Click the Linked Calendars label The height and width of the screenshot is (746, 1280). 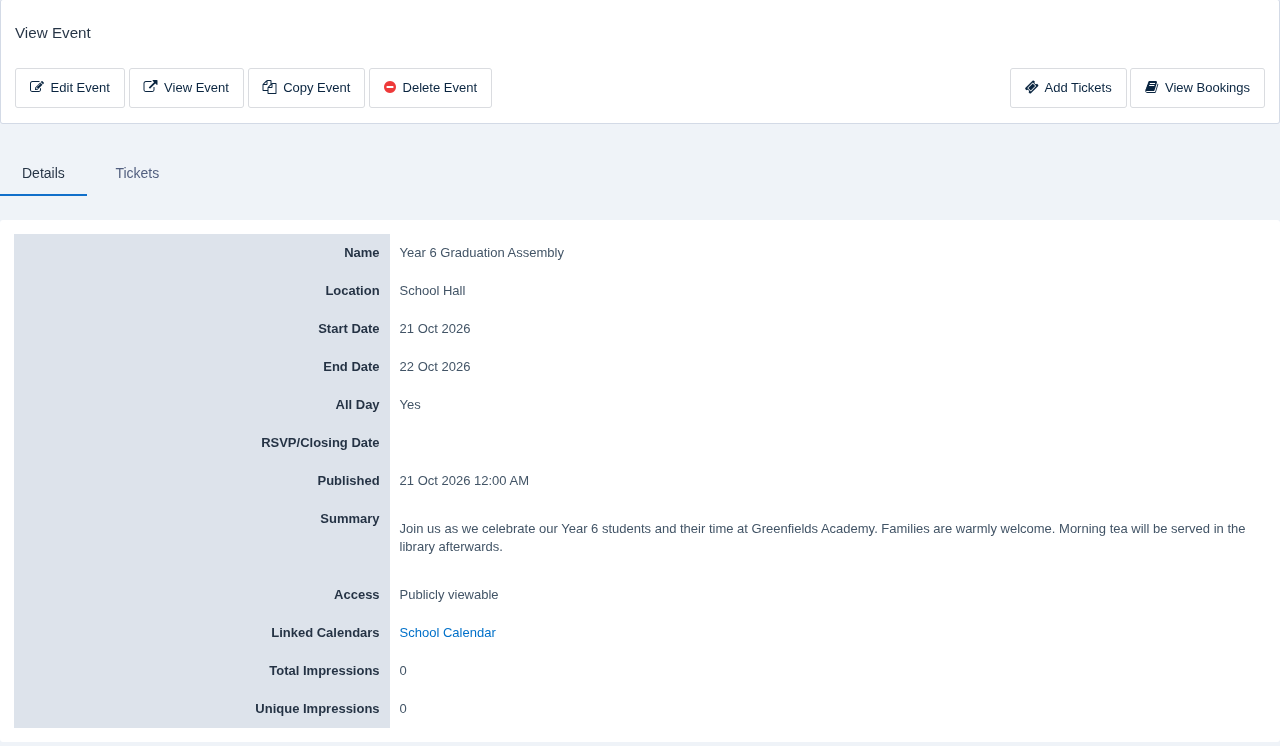click(x=325, y=633)
